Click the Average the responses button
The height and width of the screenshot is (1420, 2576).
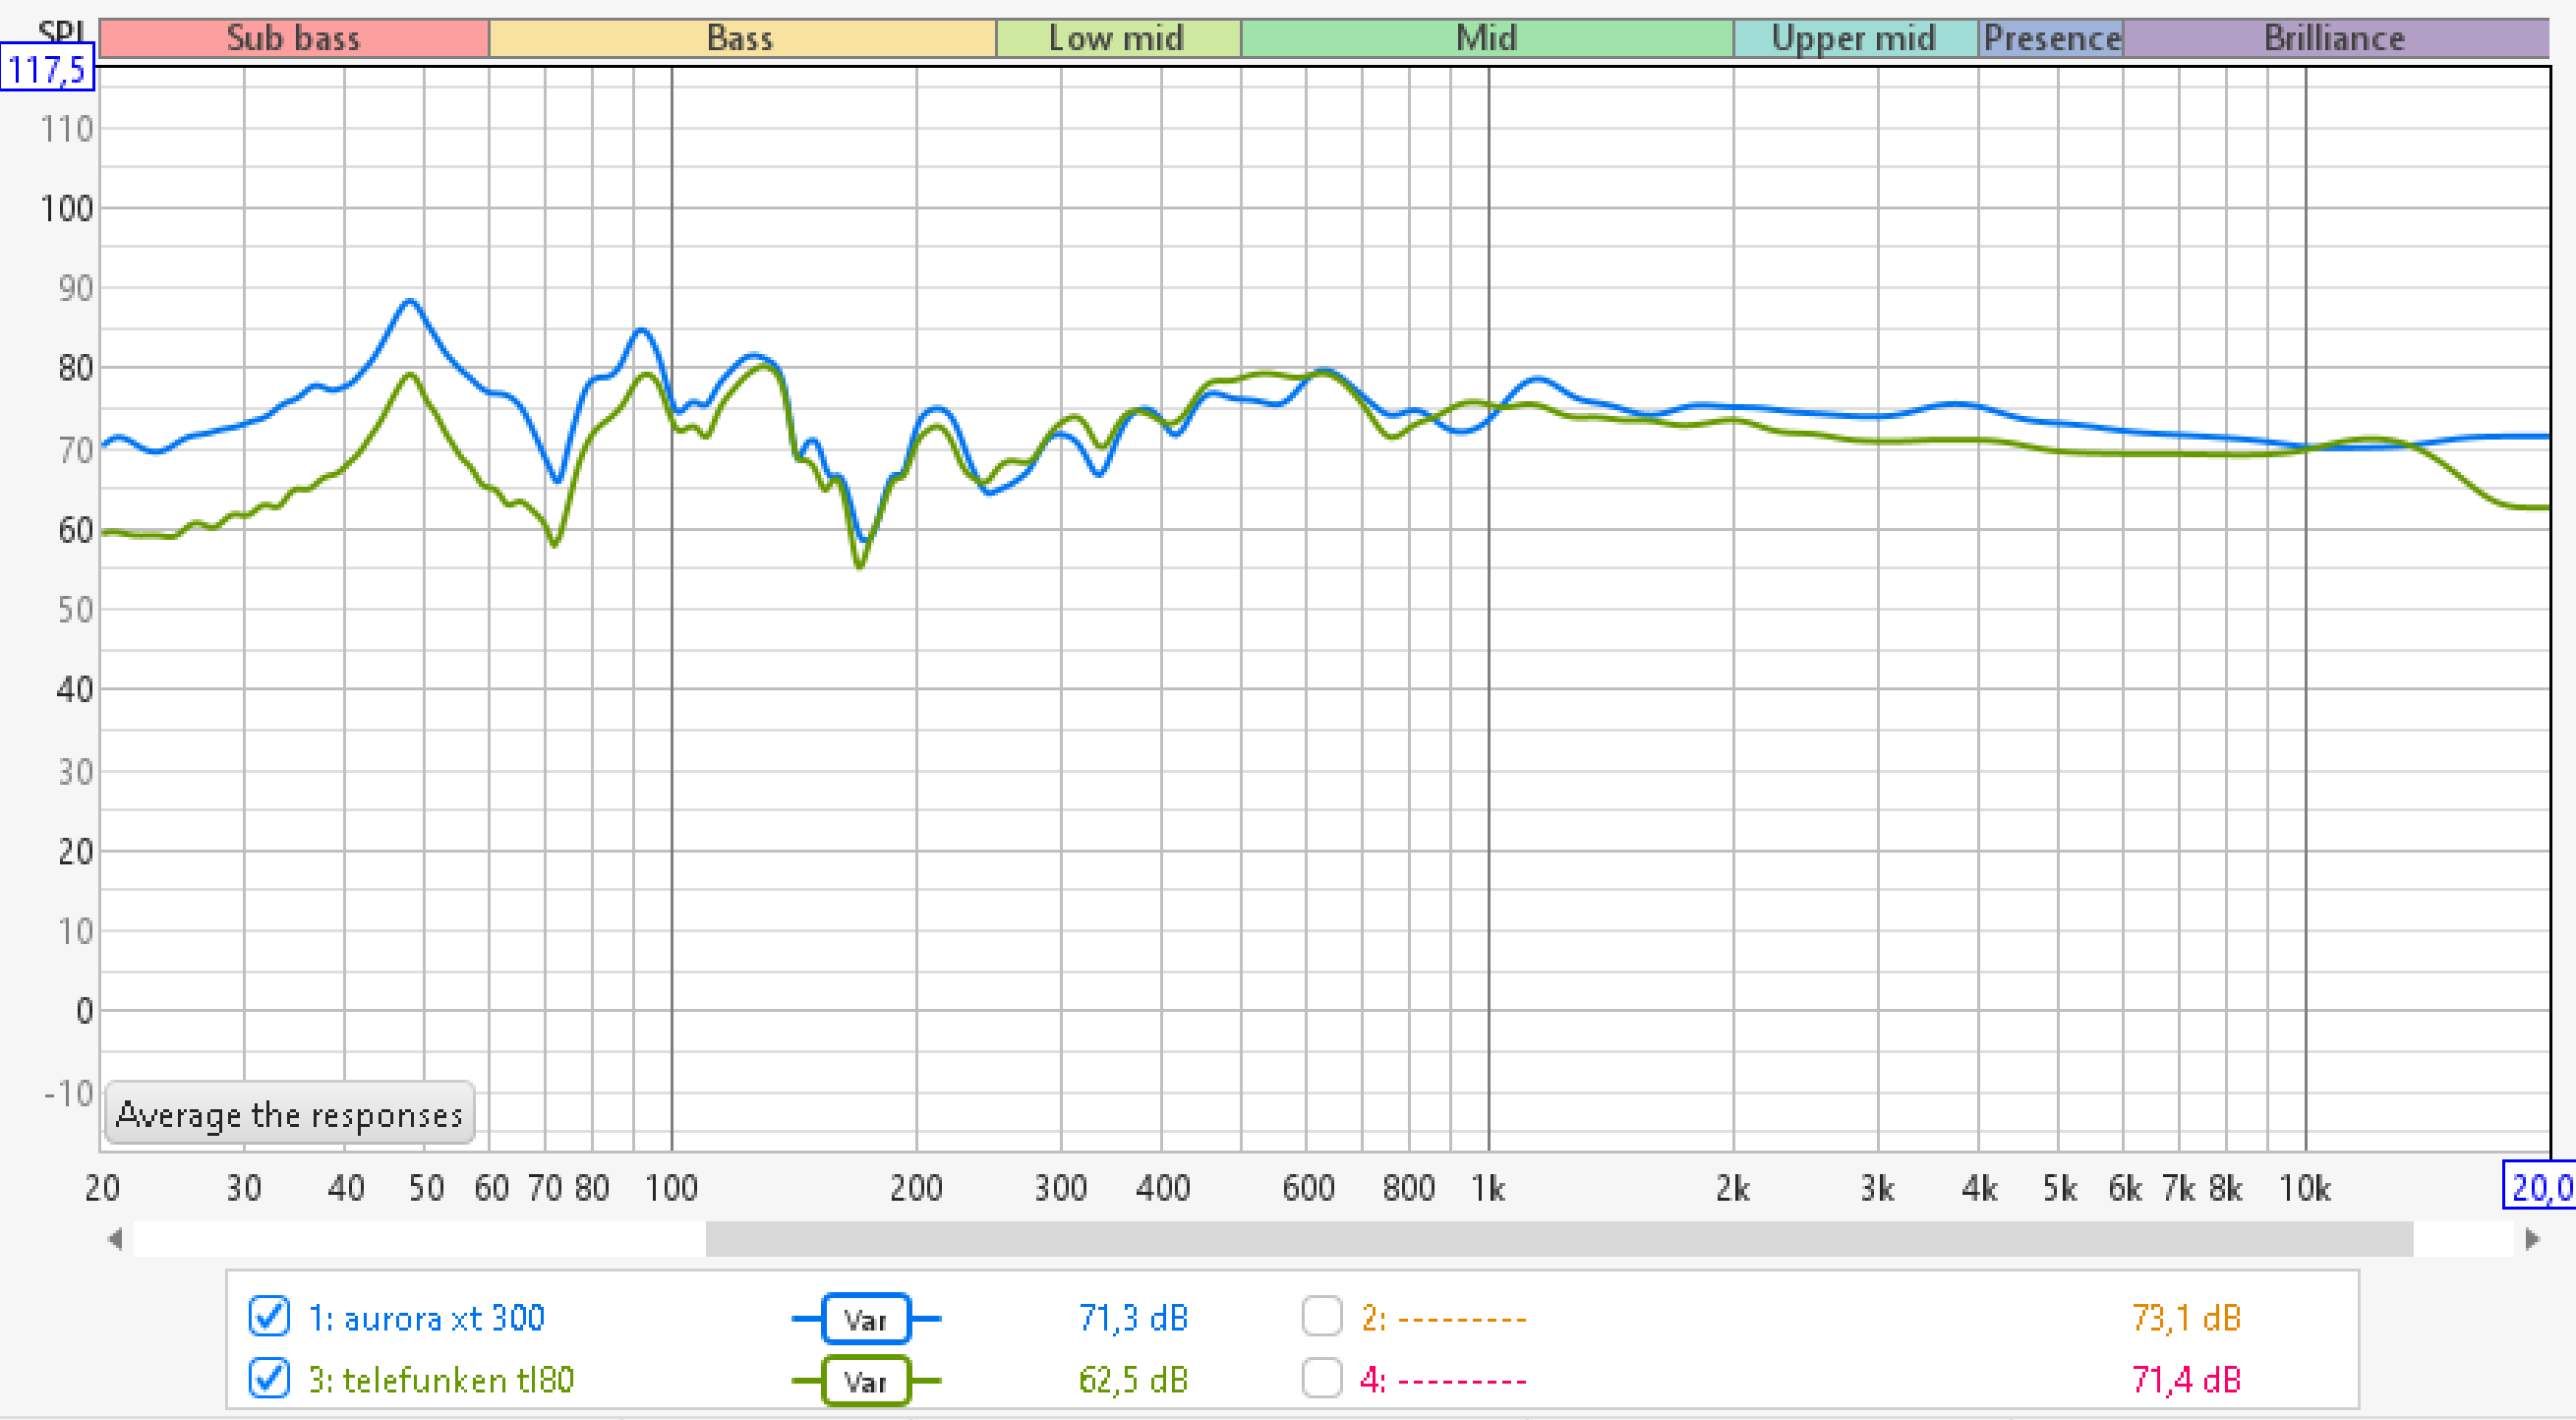click(x=289, y=1113)
